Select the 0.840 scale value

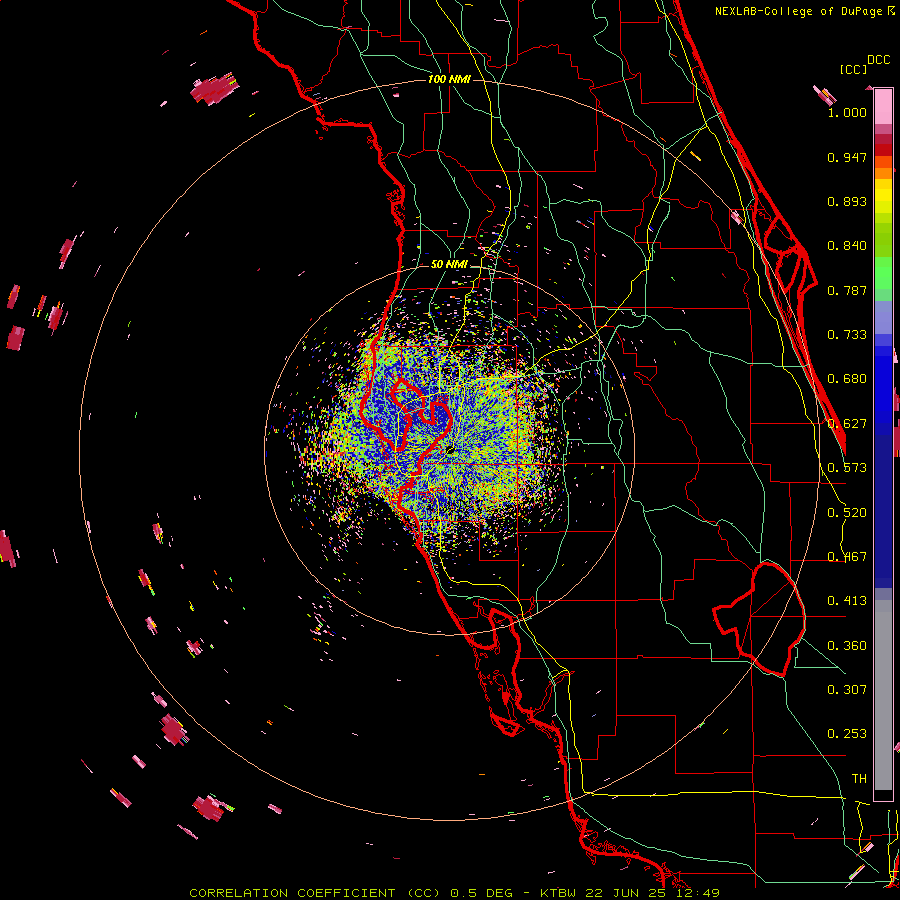click(847, 246)
